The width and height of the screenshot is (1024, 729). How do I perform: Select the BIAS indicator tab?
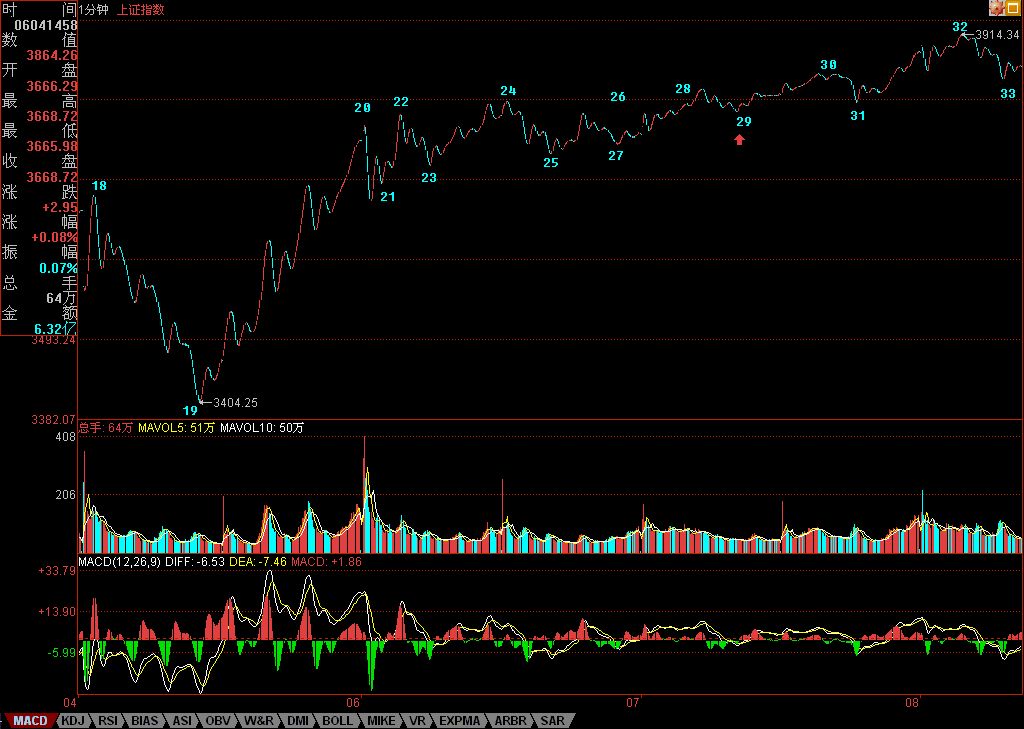pyautogui.click(x=145, y=720)
